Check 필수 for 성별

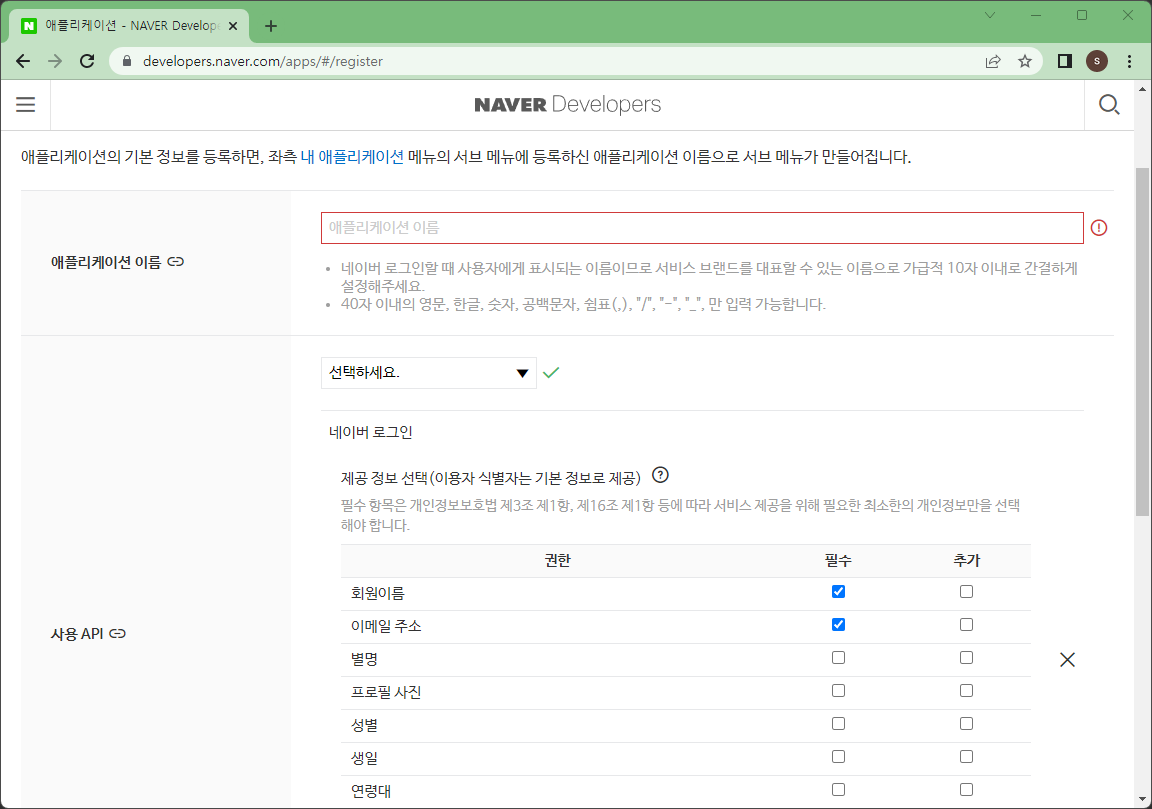[x=838, y=724]
